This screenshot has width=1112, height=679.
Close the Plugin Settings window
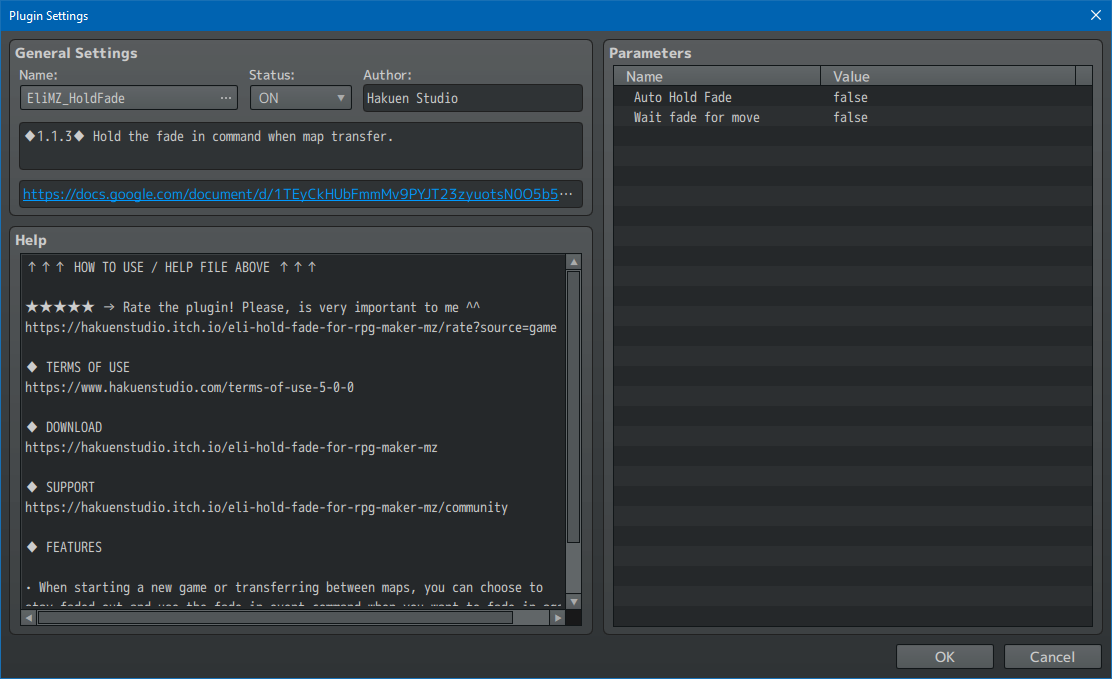point(1096,16)
